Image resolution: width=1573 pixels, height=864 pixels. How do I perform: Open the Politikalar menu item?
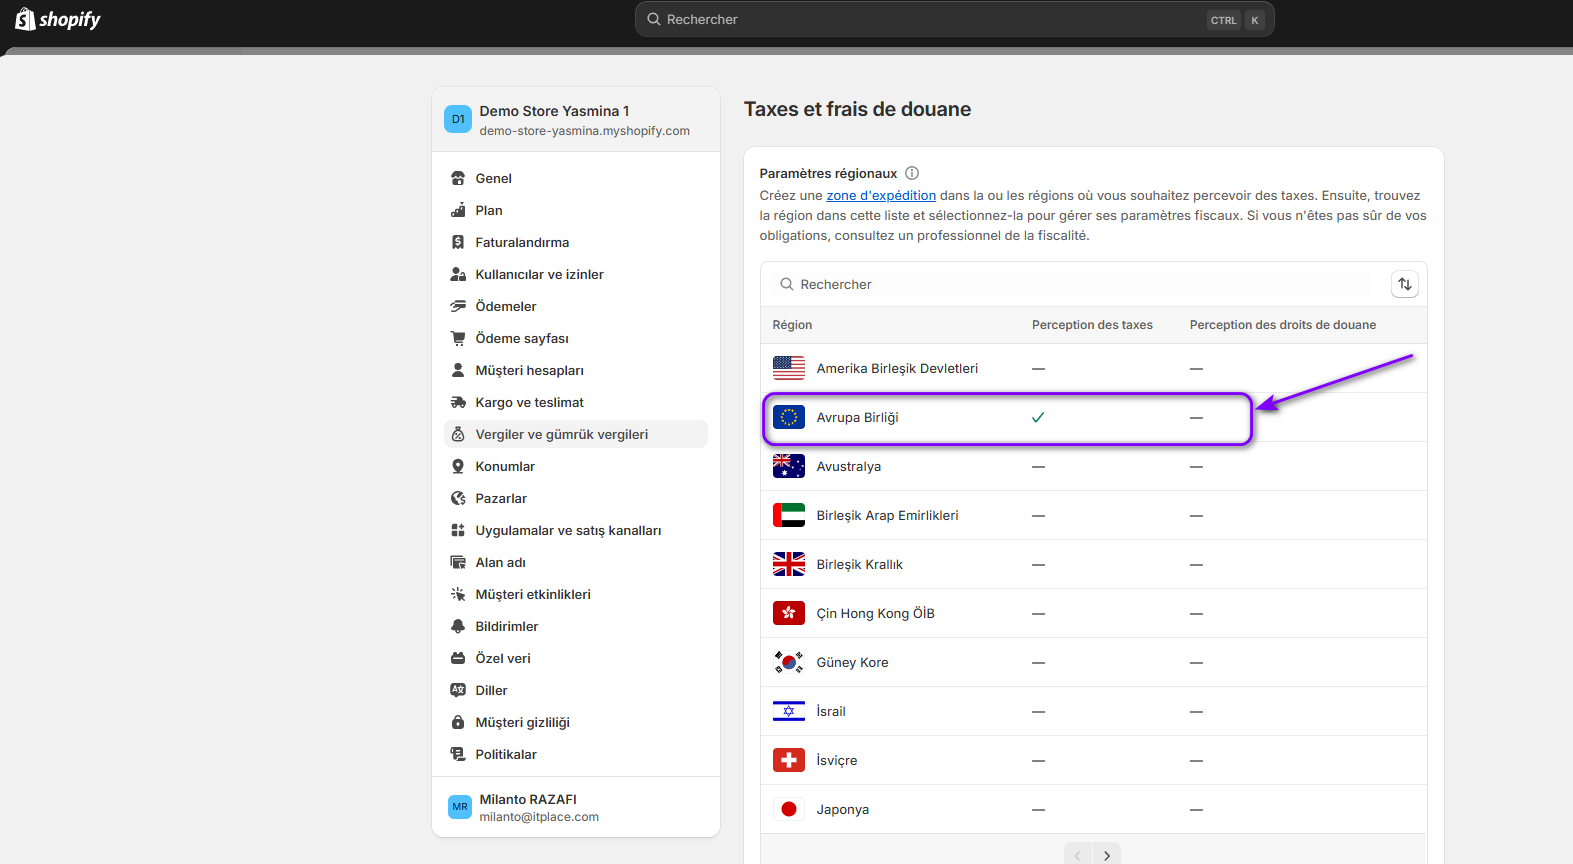pos(576,754)
